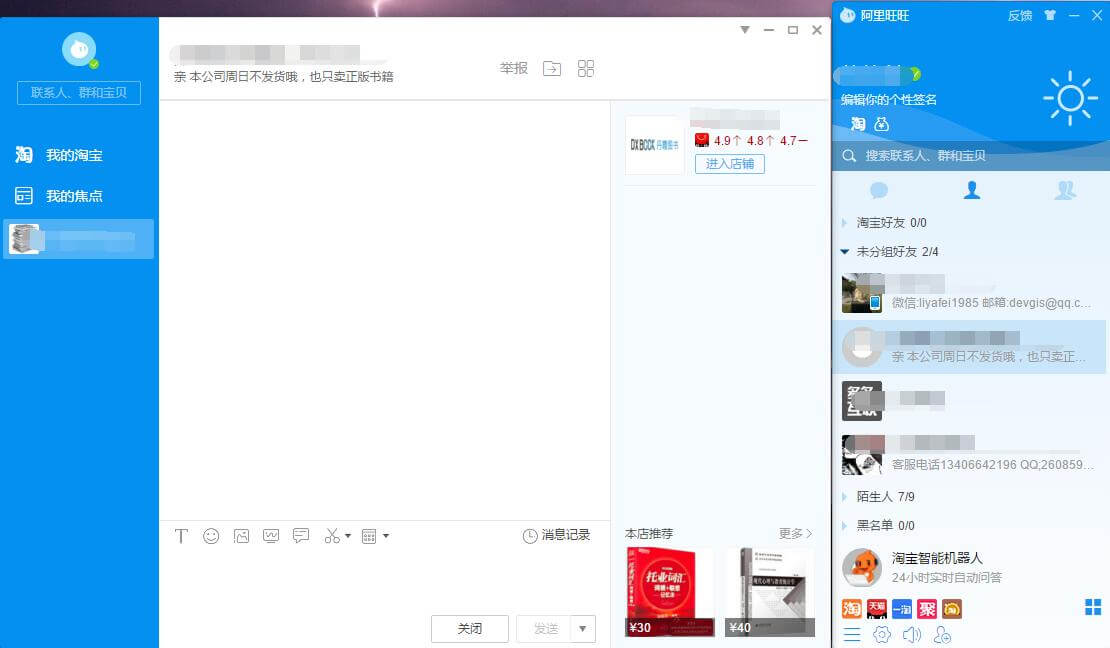The image size is (1110, 648).
Task: Click 反馈 feedback in 阿里旺旺 title bar
Action: pyautogui.click(x=1020, y=16)
